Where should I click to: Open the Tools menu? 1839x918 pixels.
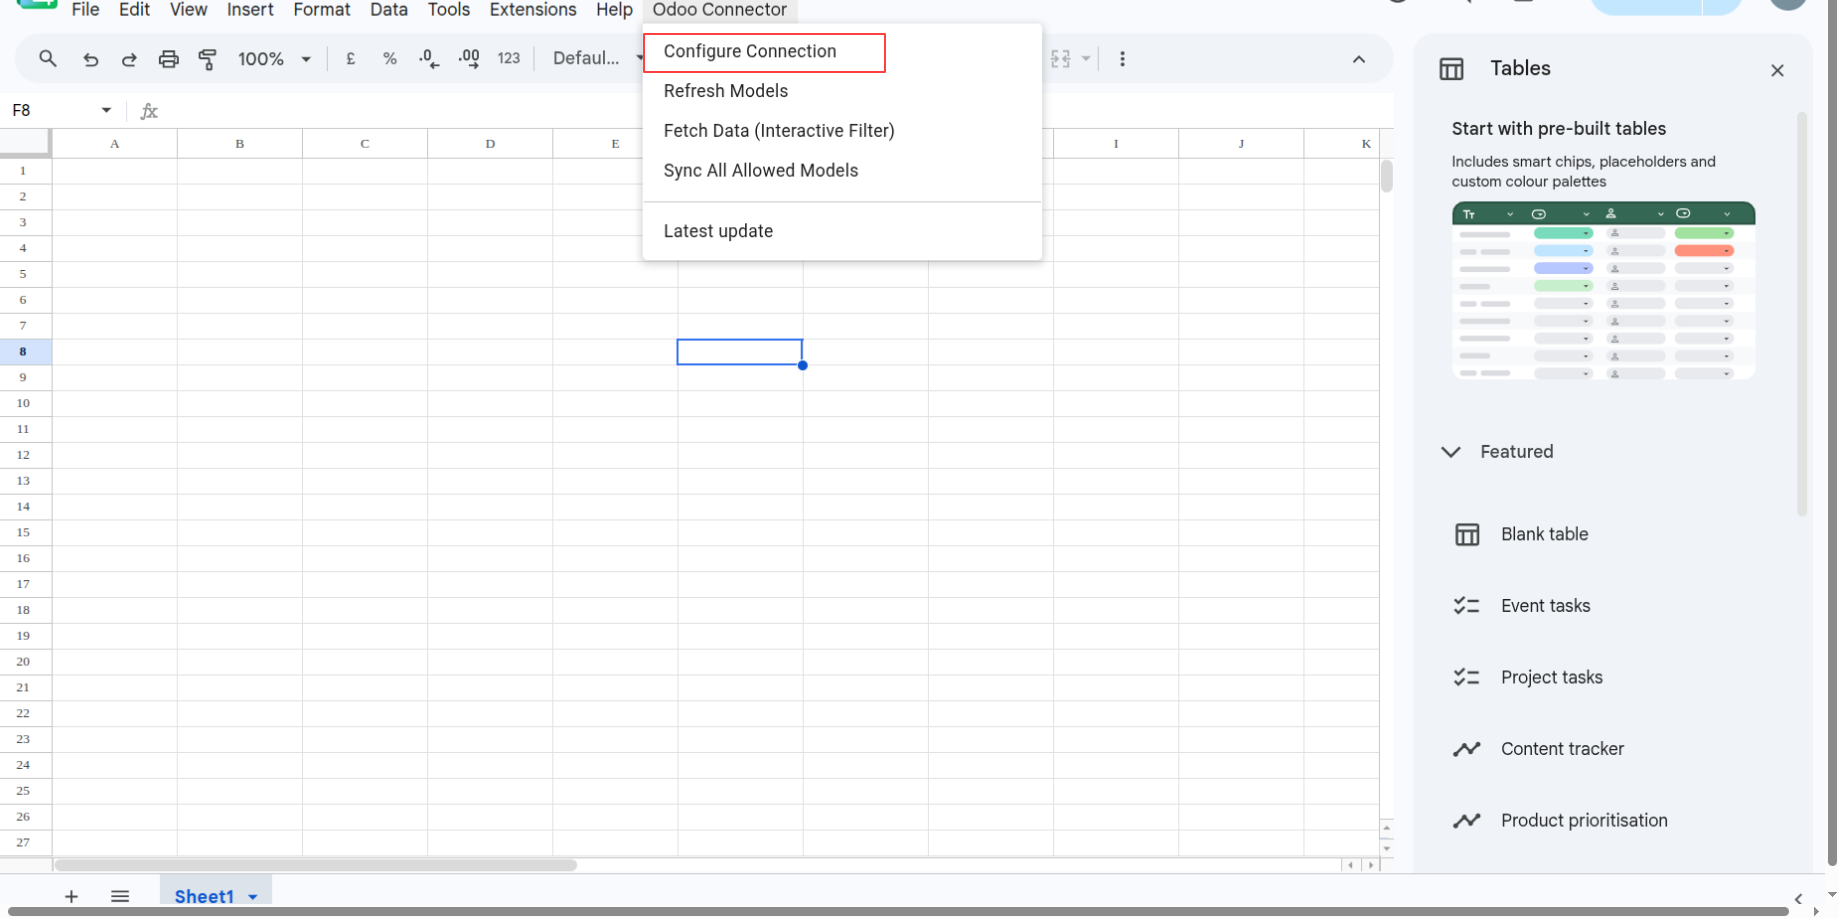coord(448,10)
